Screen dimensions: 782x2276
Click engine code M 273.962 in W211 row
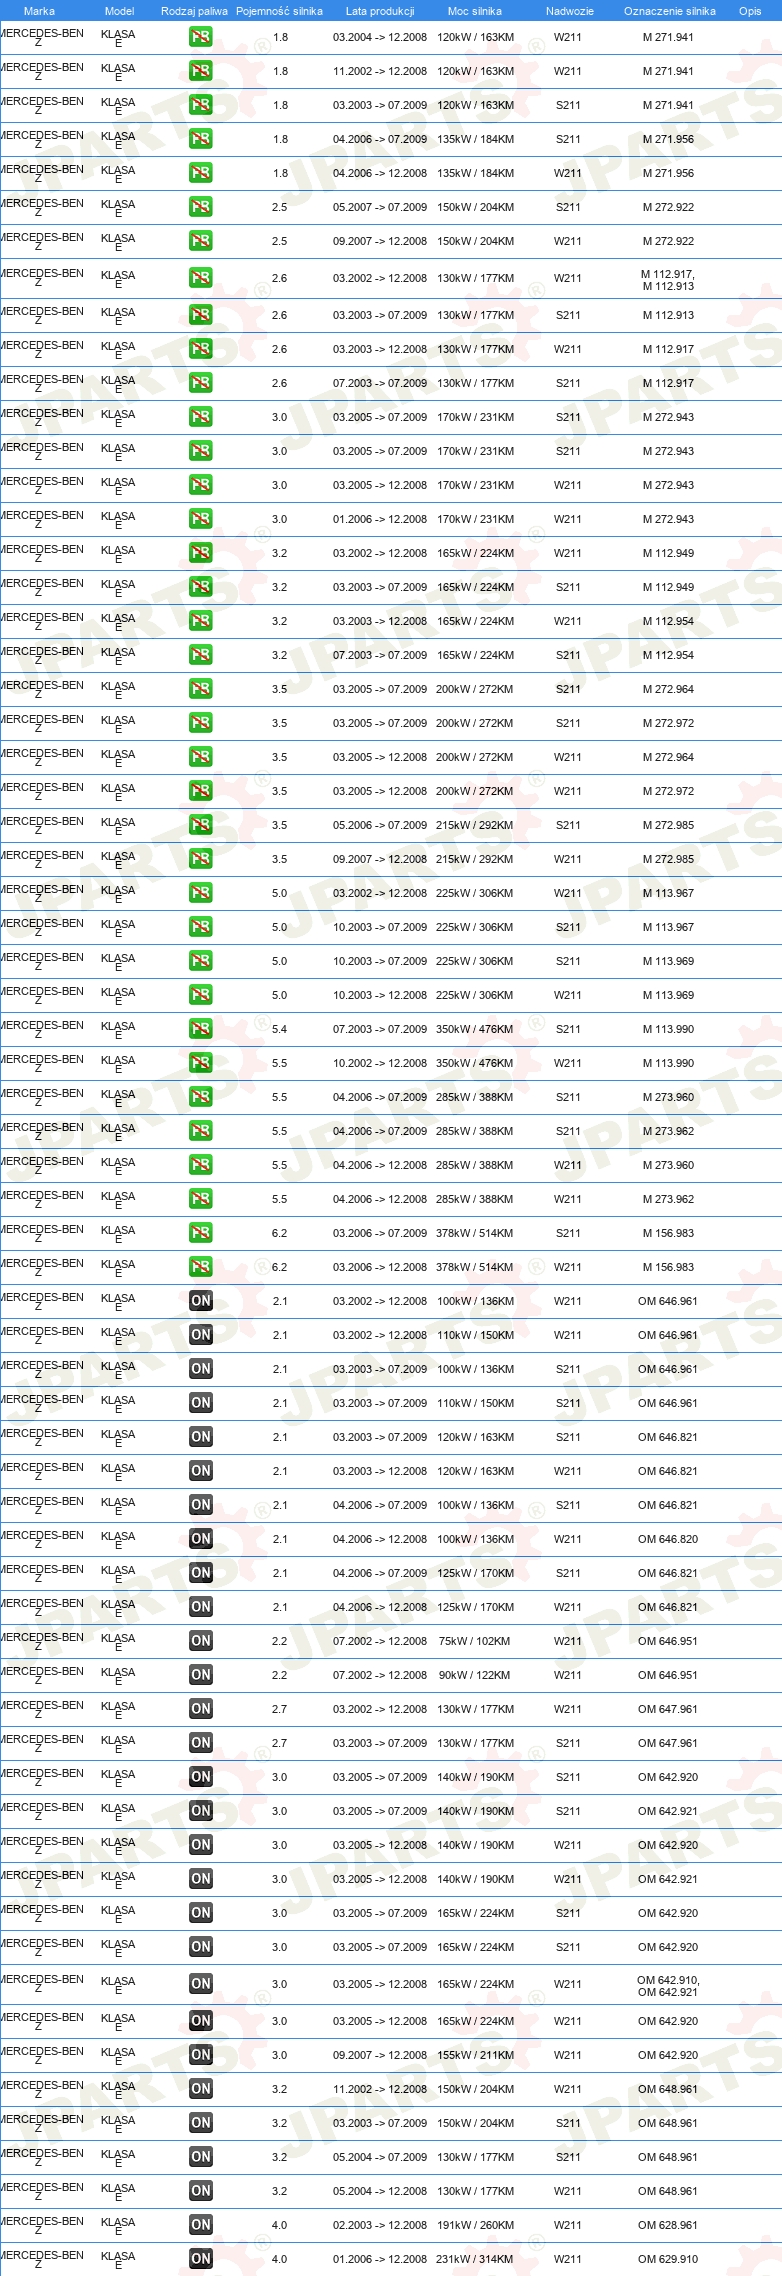point(668,1199)
